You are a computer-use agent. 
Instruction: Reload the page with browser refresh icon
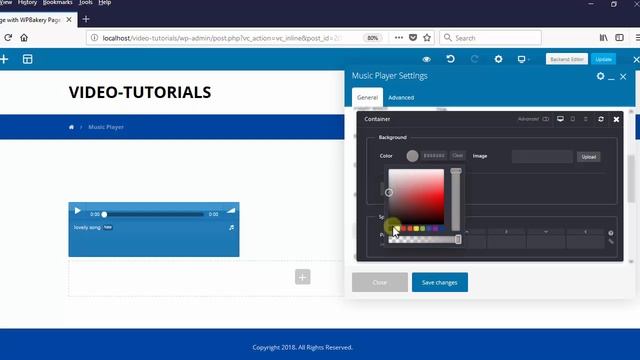point(8,38)
